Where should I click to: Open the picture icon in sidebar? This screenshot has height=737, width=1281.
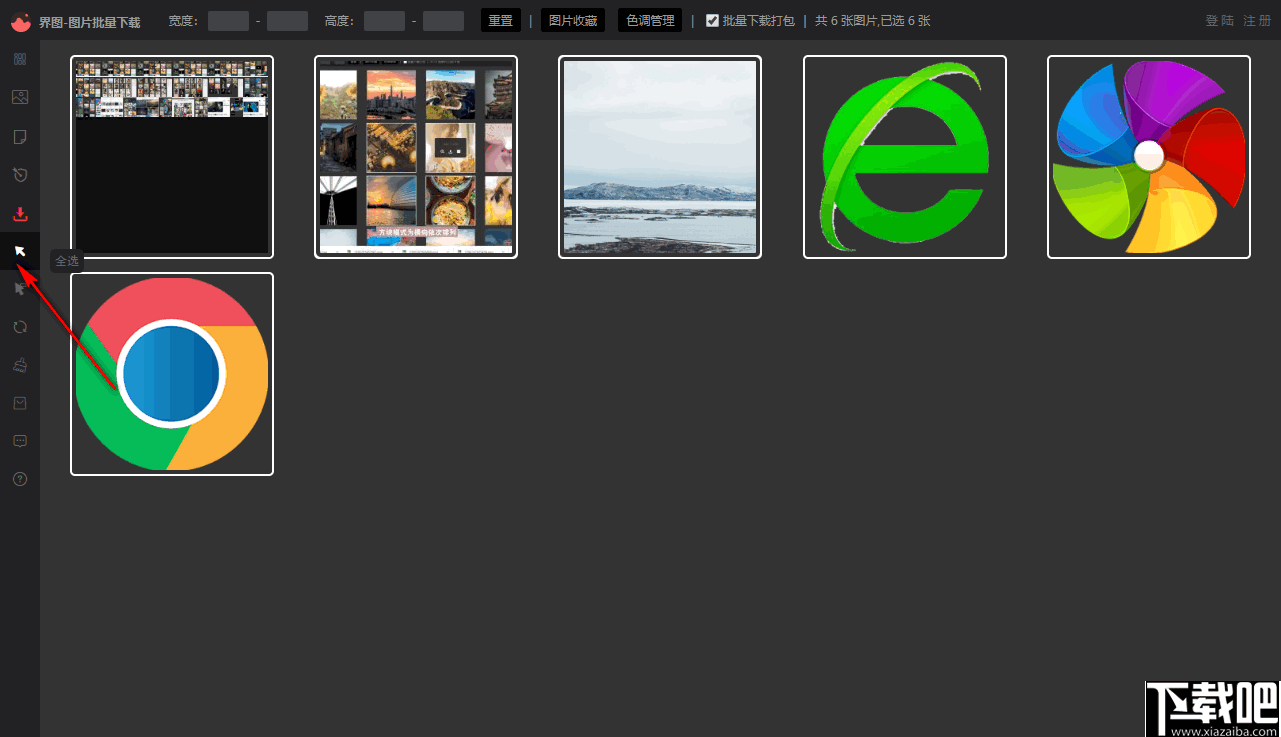click(20, 97)
